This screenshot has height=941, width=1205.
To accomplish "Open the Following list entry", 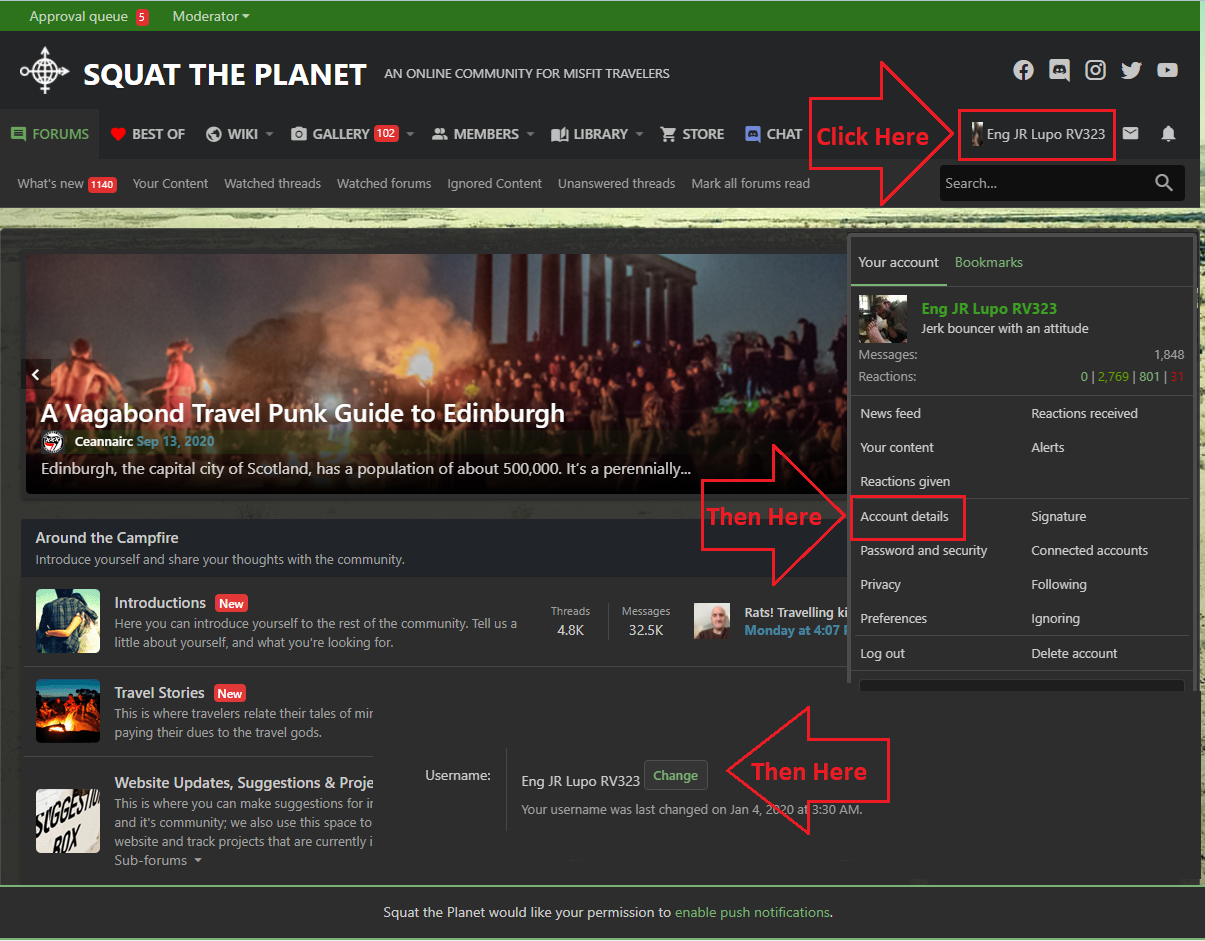I will [x=1058, y=584].
